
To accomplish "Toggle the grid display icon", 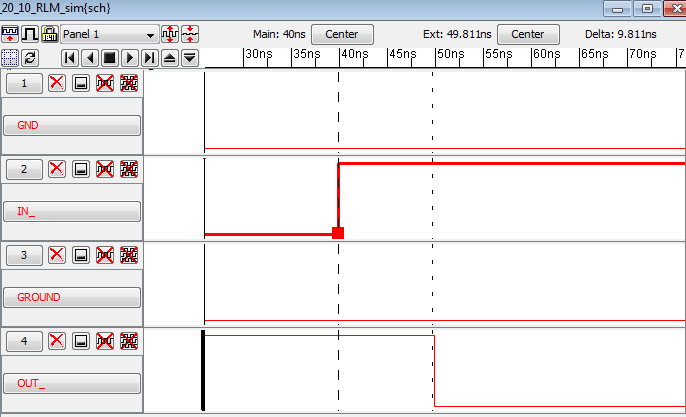I will [x=10, y=58].
